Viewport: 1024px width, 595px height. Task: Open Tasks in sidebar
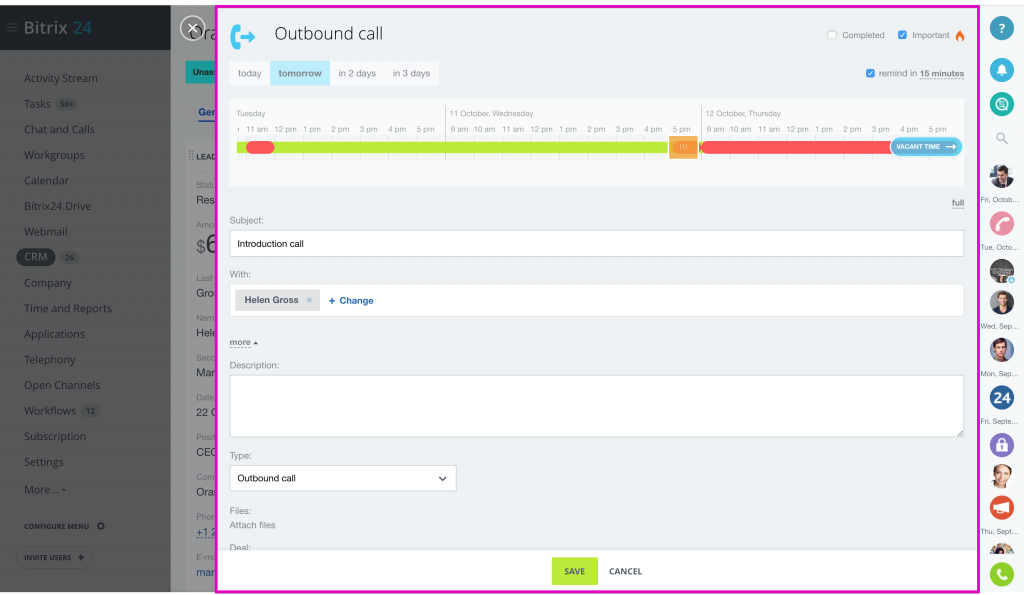point(37,104)
